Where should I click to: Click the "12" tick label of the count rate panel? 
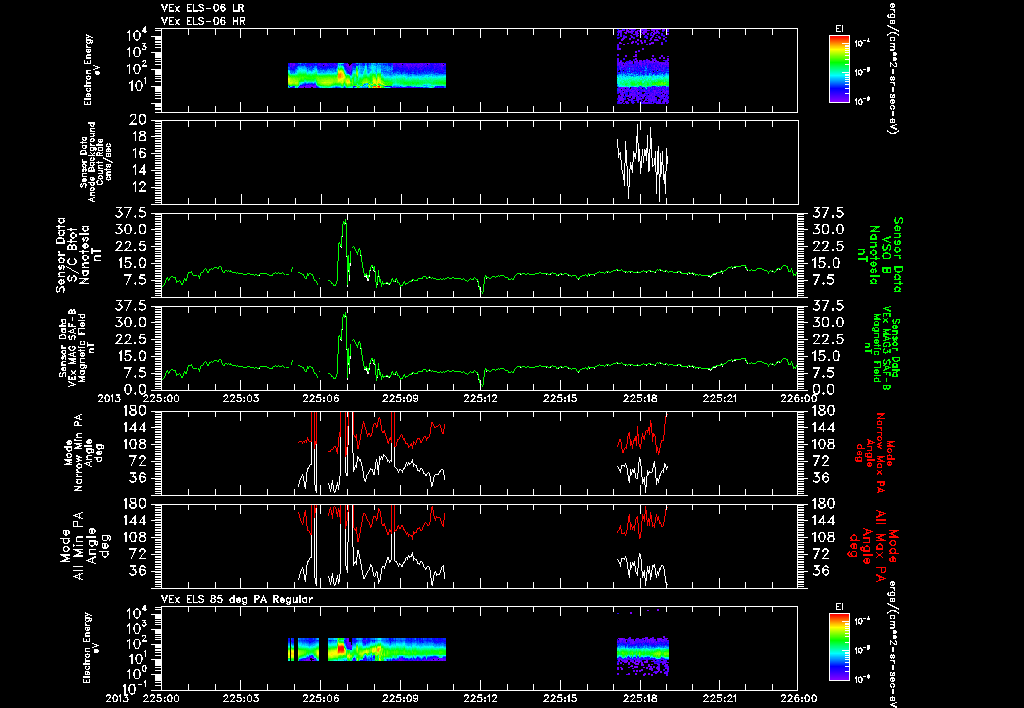[138, 187]
